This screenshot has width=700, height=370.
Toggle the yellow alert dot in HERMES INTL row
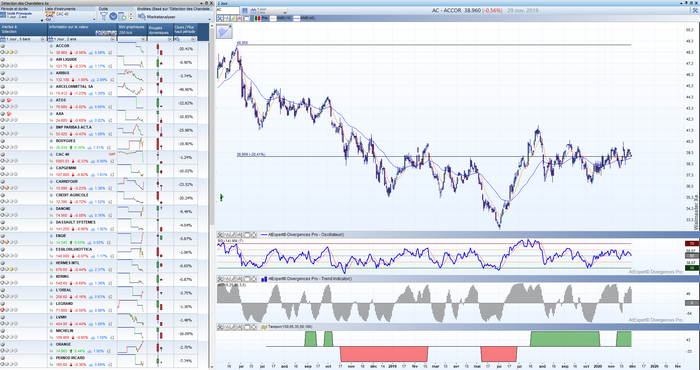11,269
